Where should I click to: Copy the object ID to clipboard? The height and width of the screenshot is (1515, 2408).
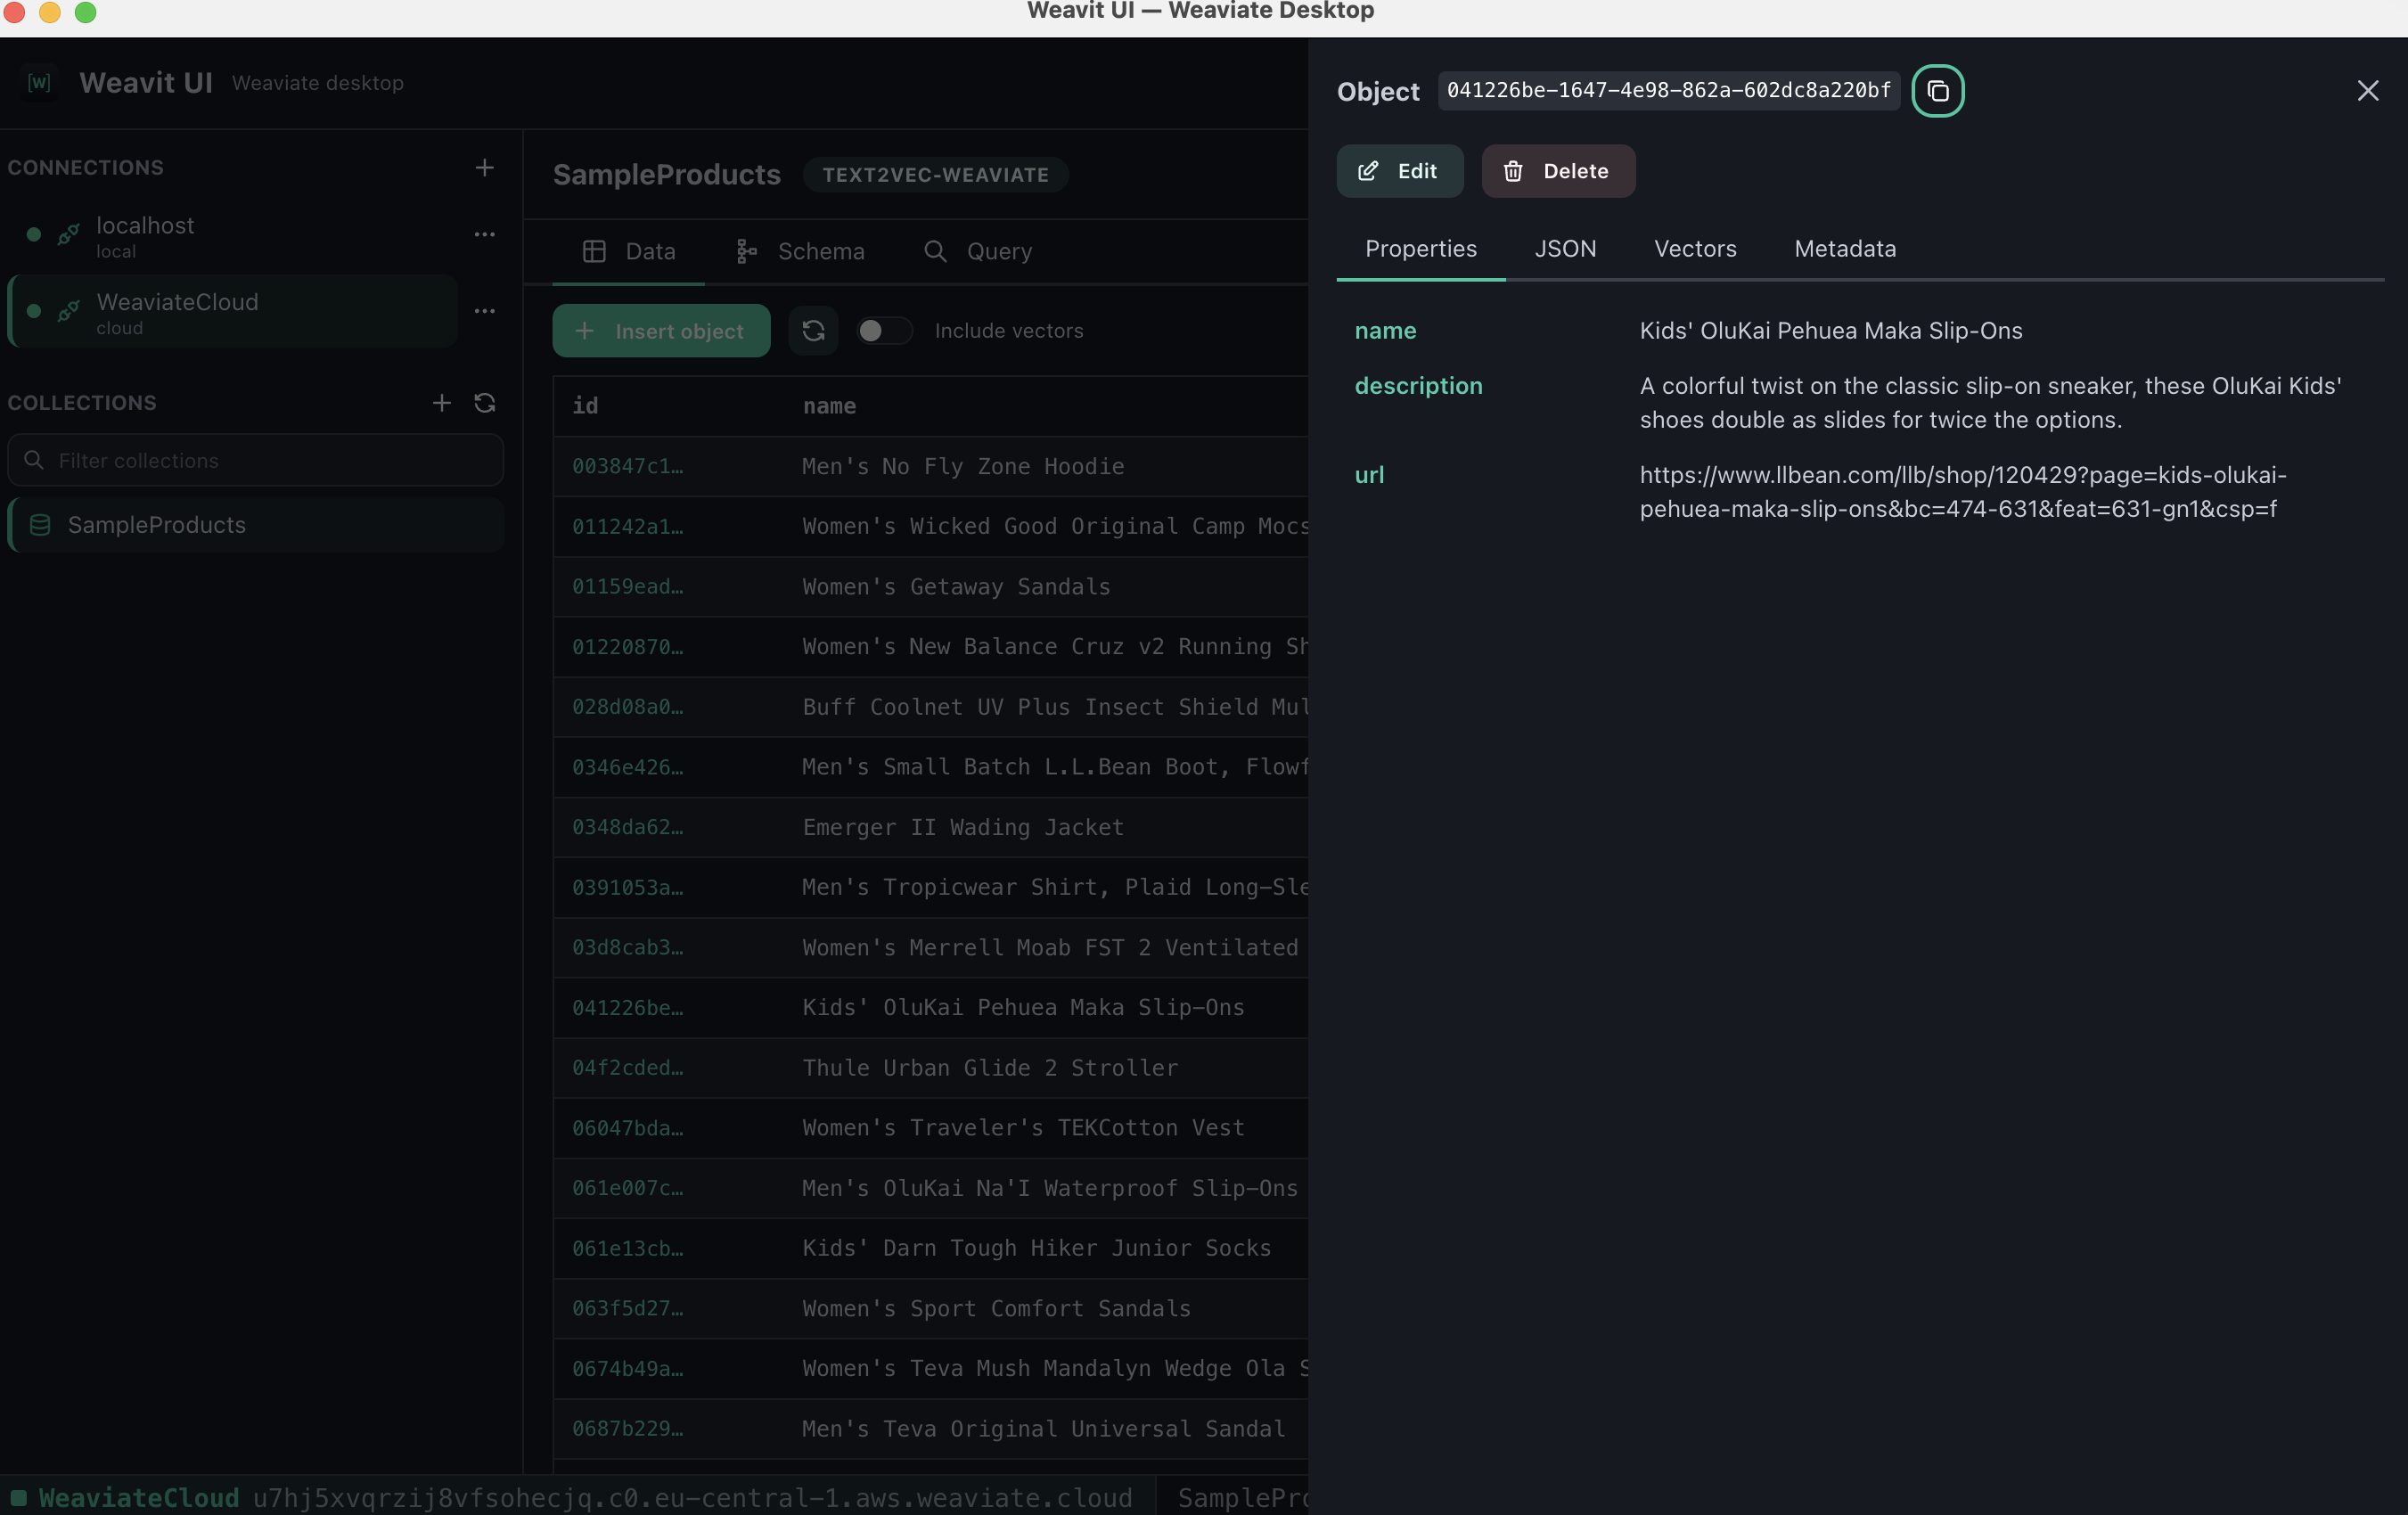pyautogui.click(x=1937, y=91)
